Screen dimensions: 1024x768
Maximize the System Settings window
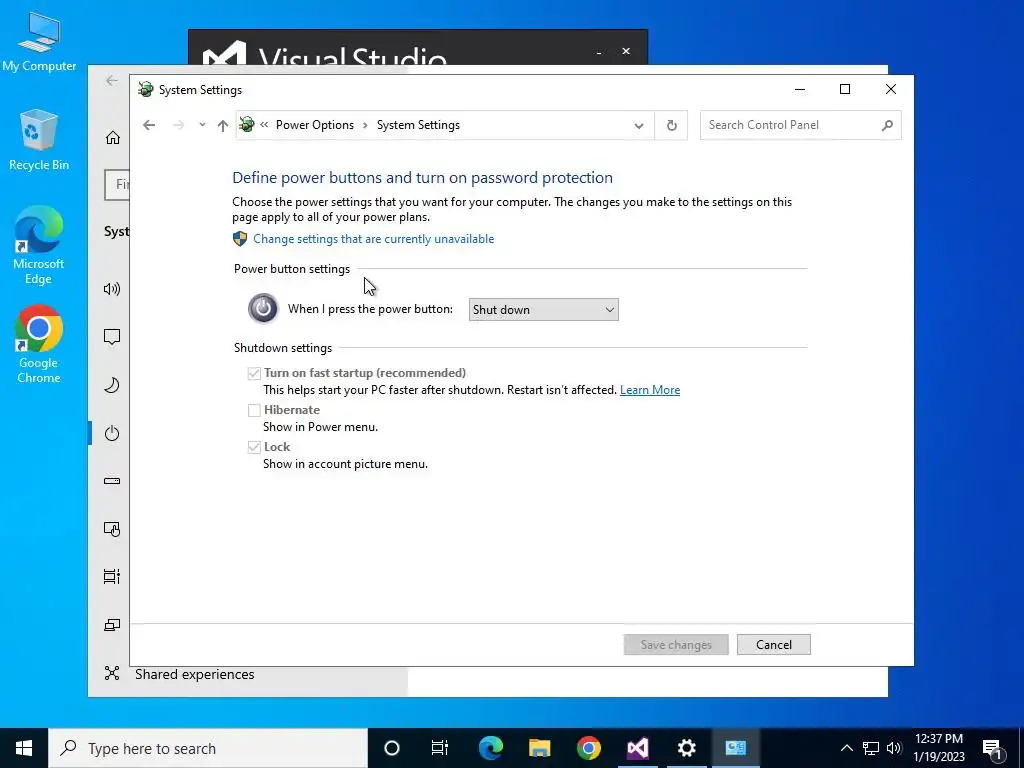coord(845,89)
